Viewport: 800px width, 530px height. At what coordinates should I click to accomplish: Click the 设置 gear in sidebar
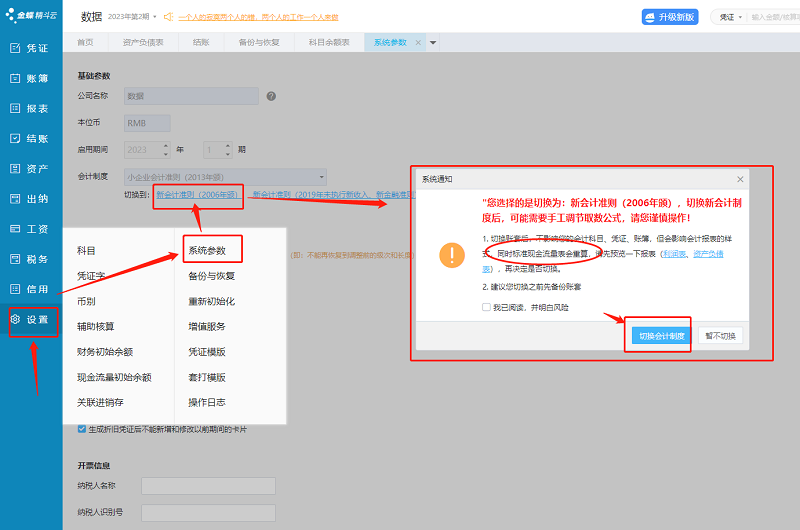point(29,320)
